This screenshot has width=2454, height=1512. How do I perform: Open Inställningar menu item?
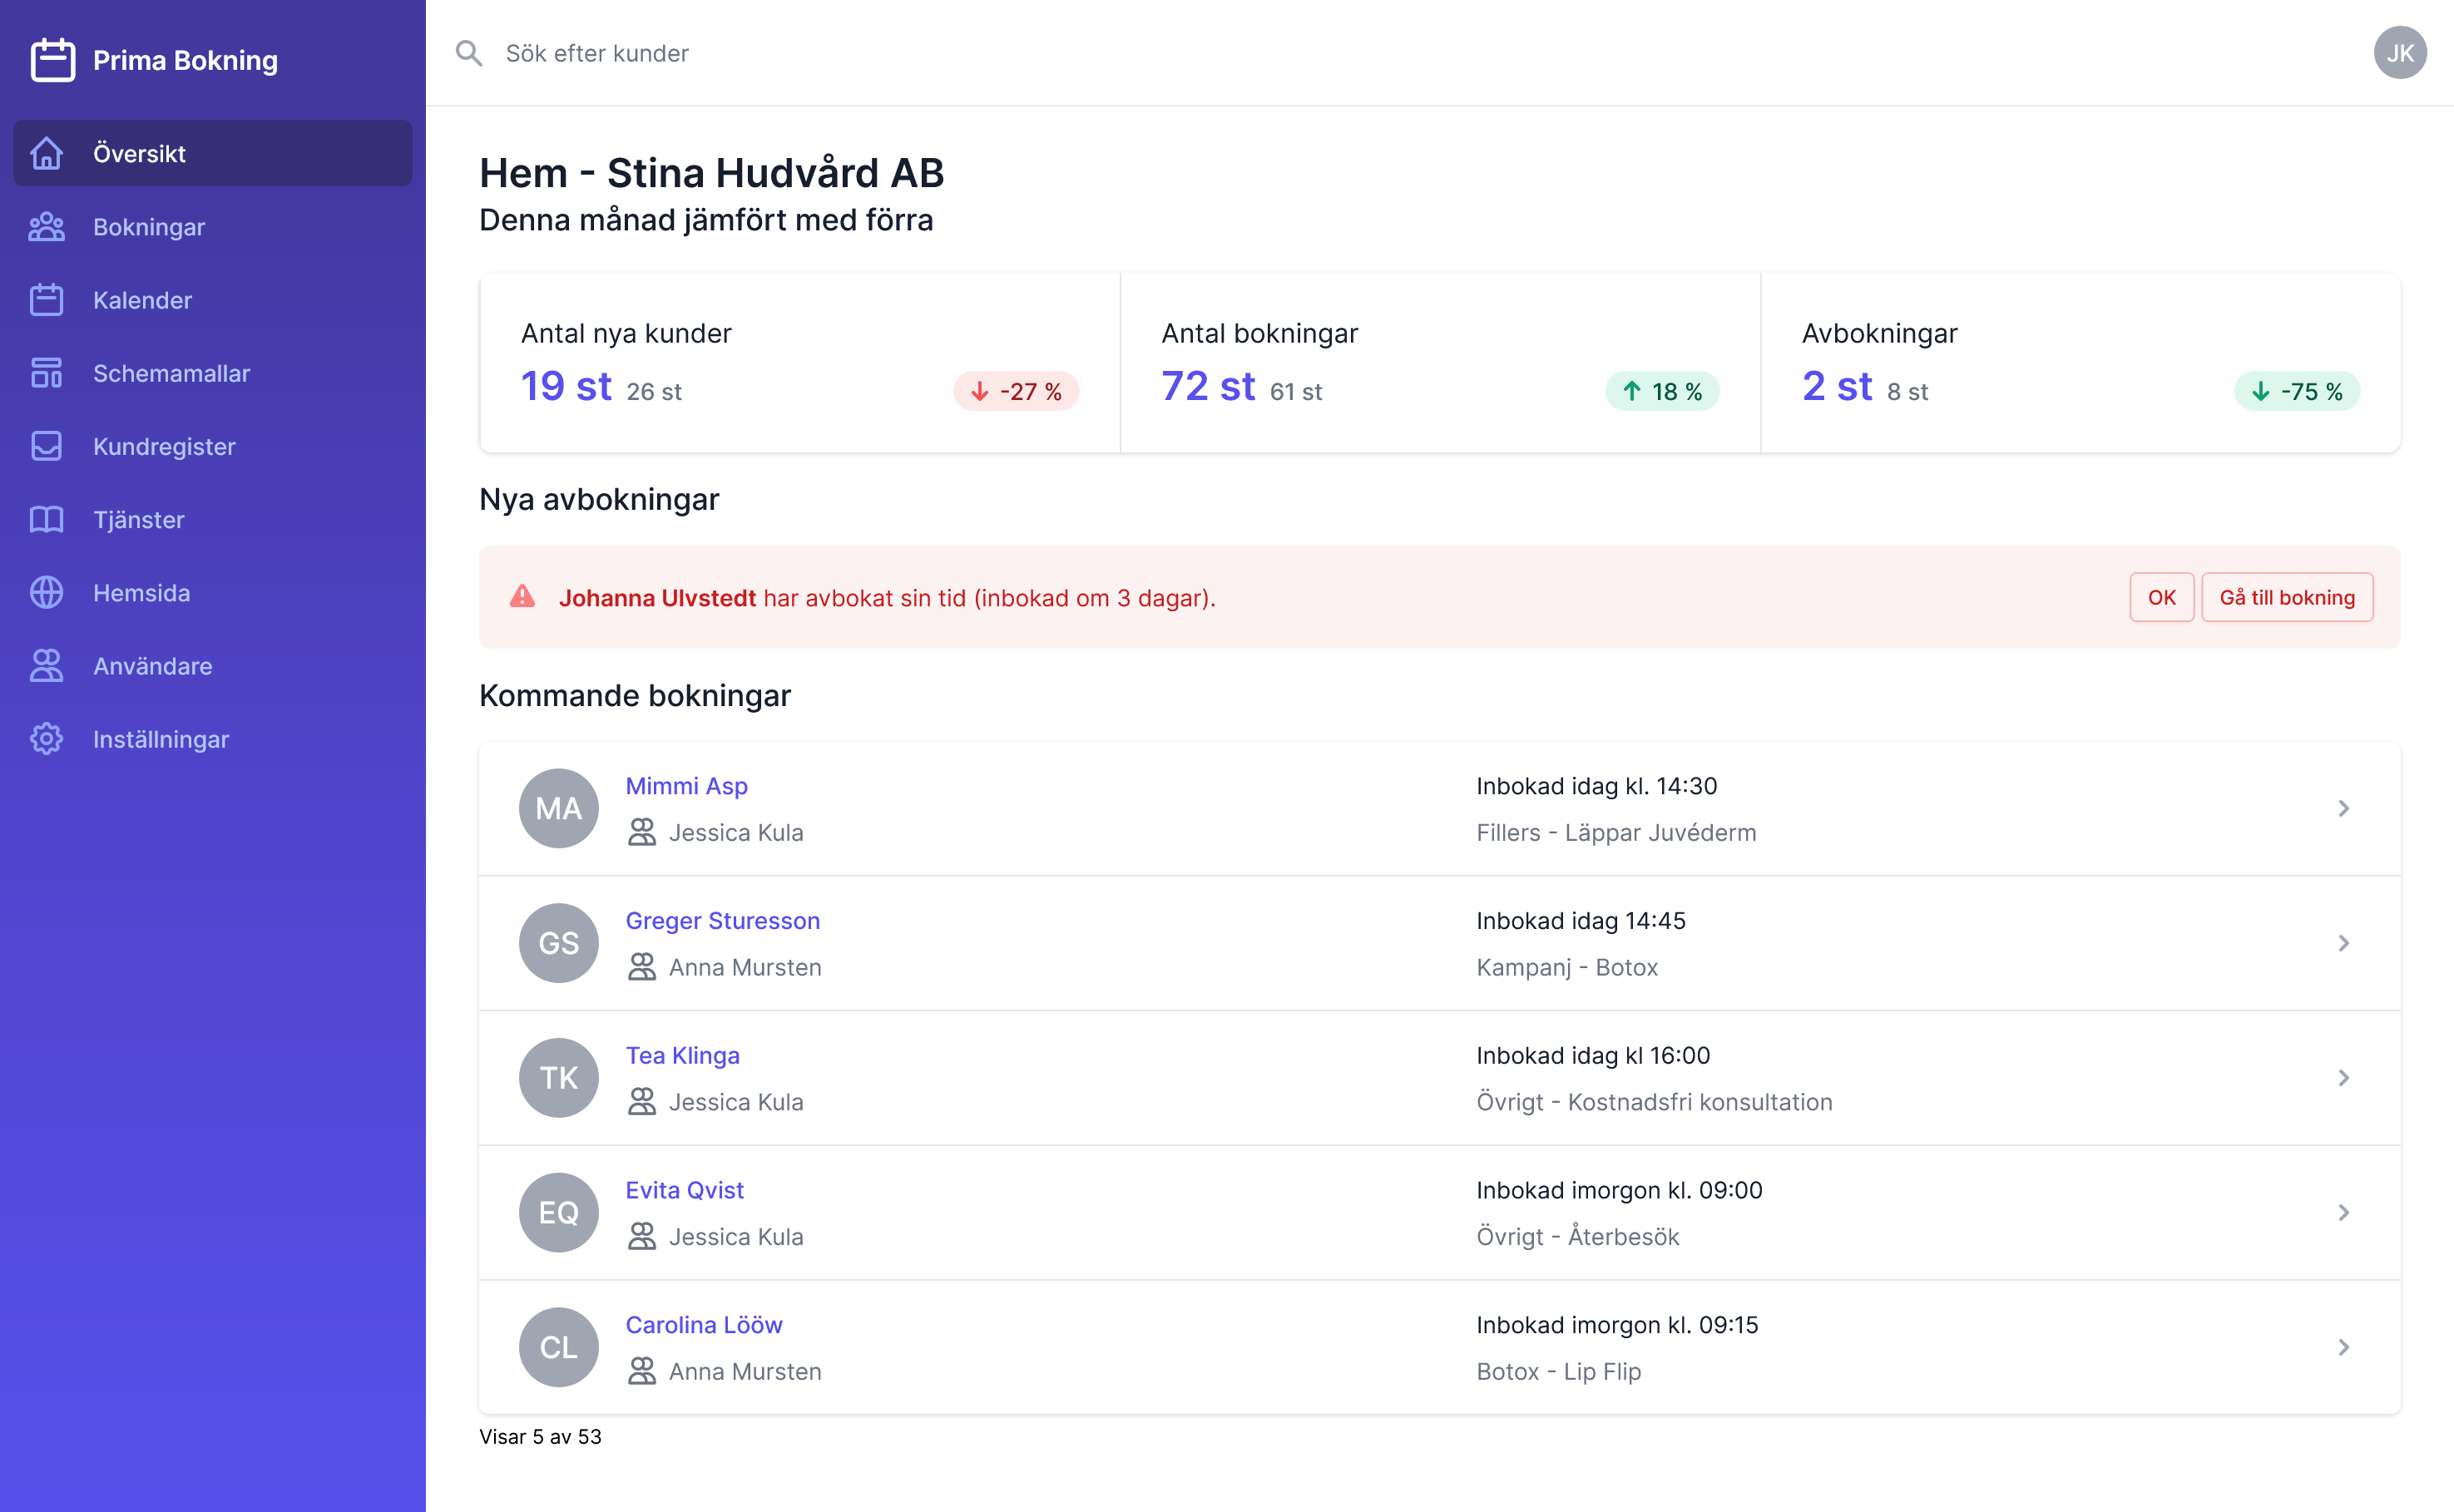[213, 739]
